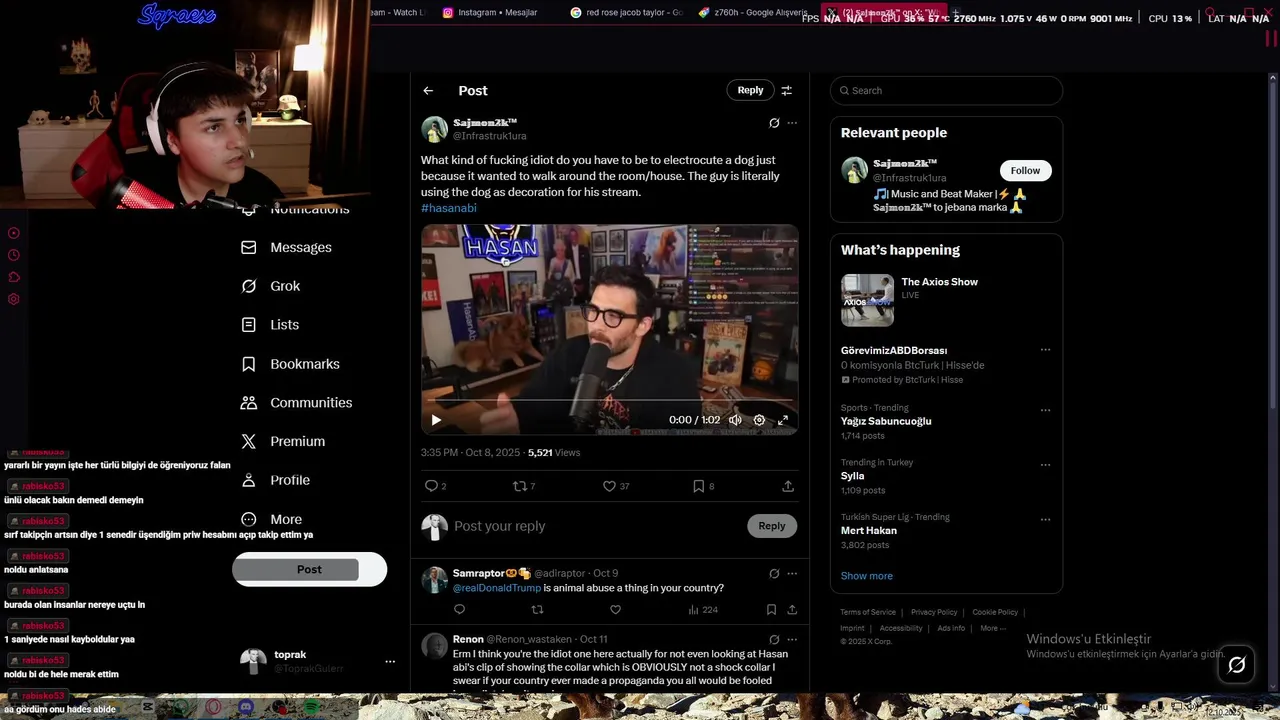The image size is (1280, 720).
Task: Like Samraptor's comment
Action: (615, 609)
